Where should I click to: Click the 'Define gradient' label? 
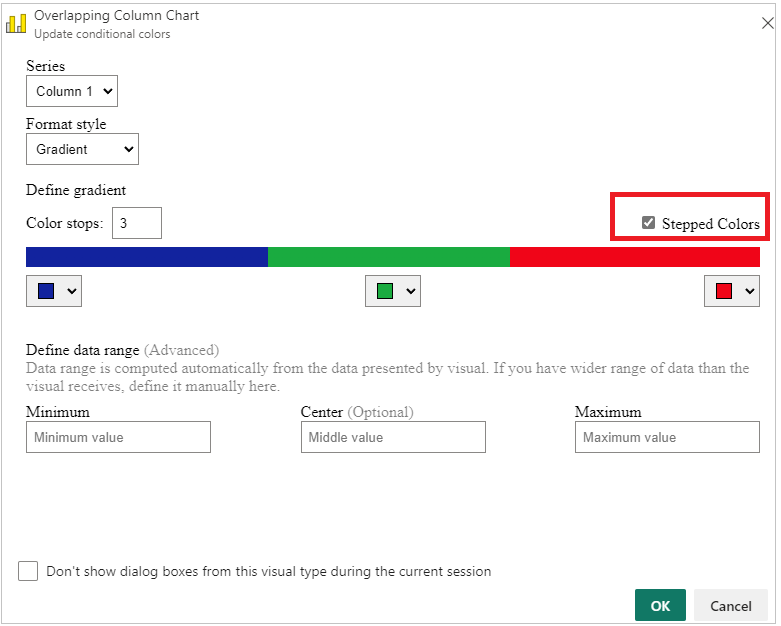tap(76, 190)
